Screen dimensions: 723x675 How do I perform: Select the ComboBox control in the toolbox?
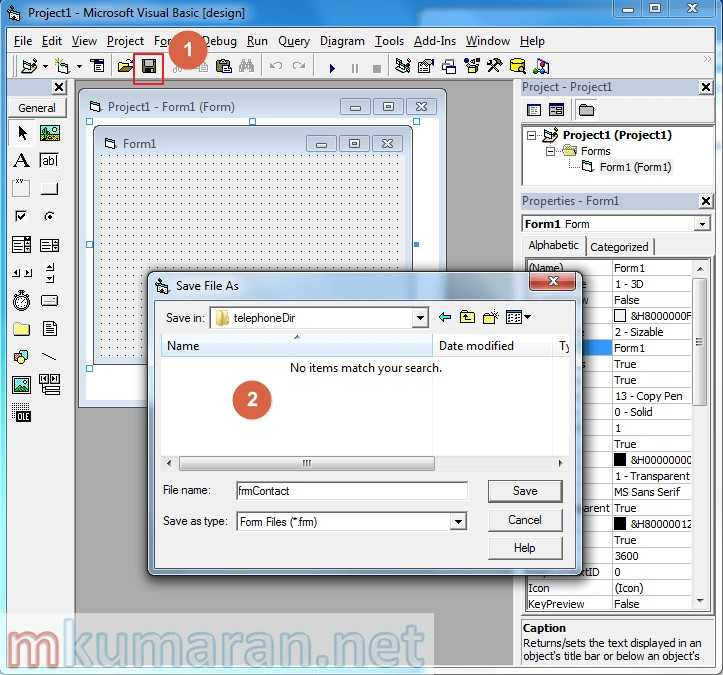pos(21,245)
